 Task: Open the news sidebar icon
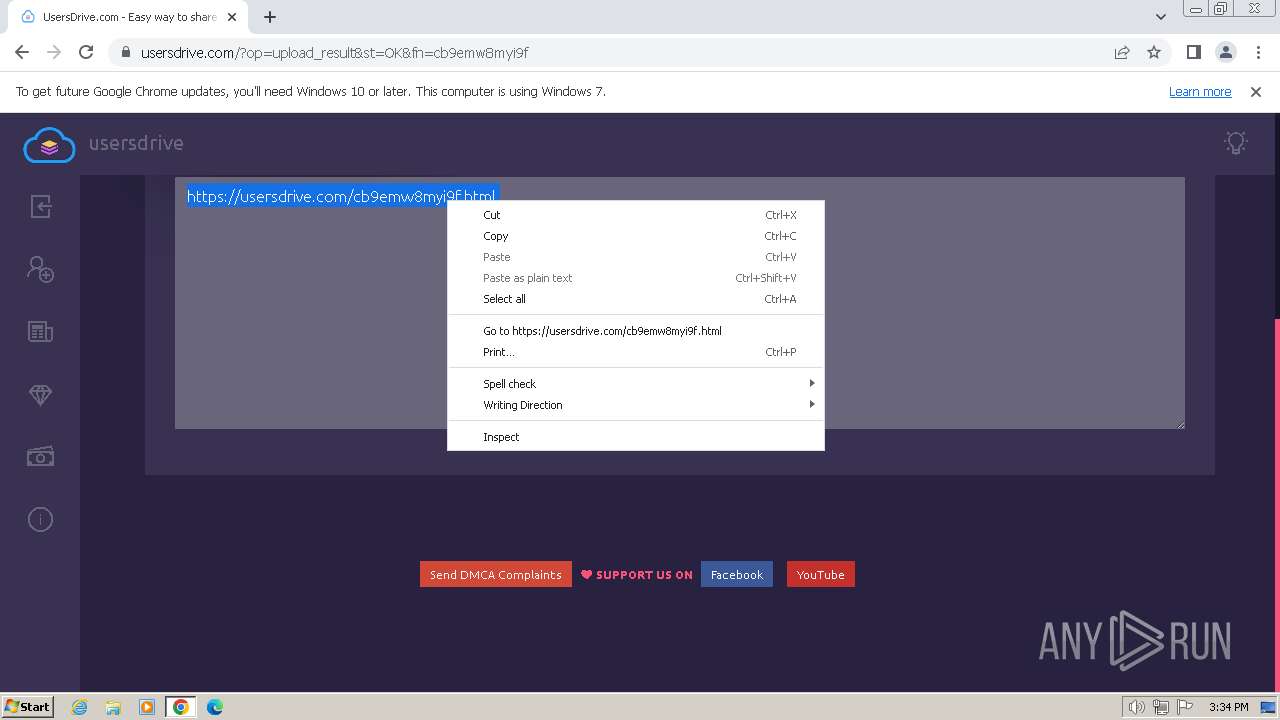40,332
